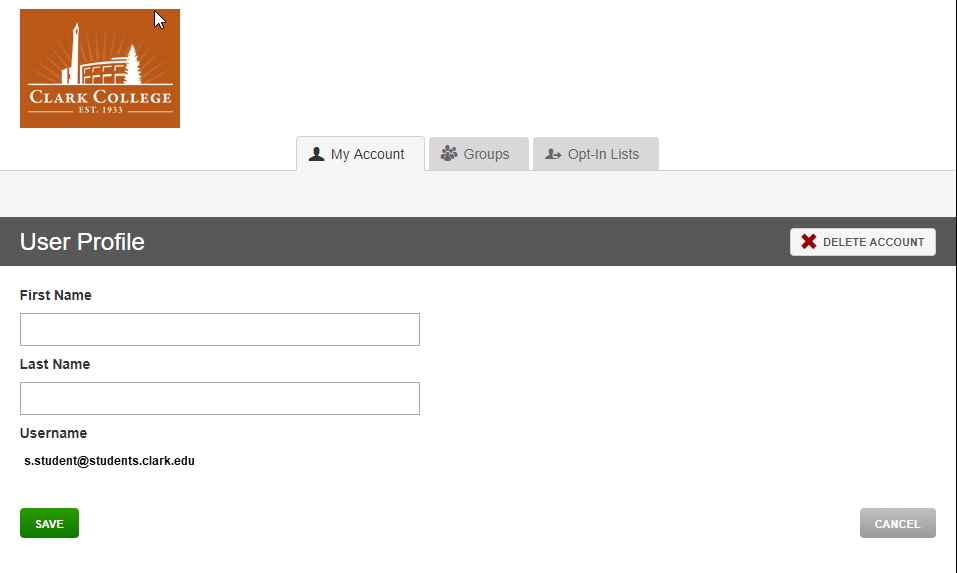Screen dimensions: 957x573
Task: Click the Last Name label
Action: (55, 364)
